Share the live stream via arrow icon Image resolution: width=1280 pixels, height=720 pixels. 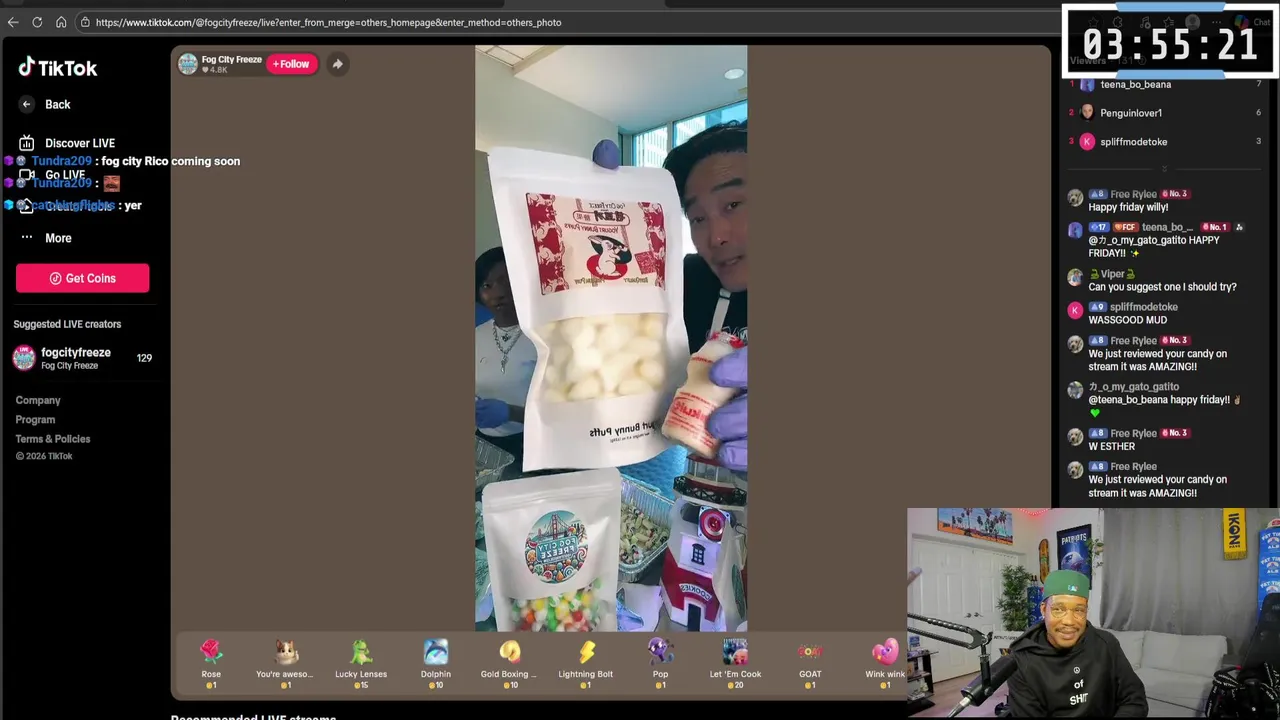tap(337, 64)
